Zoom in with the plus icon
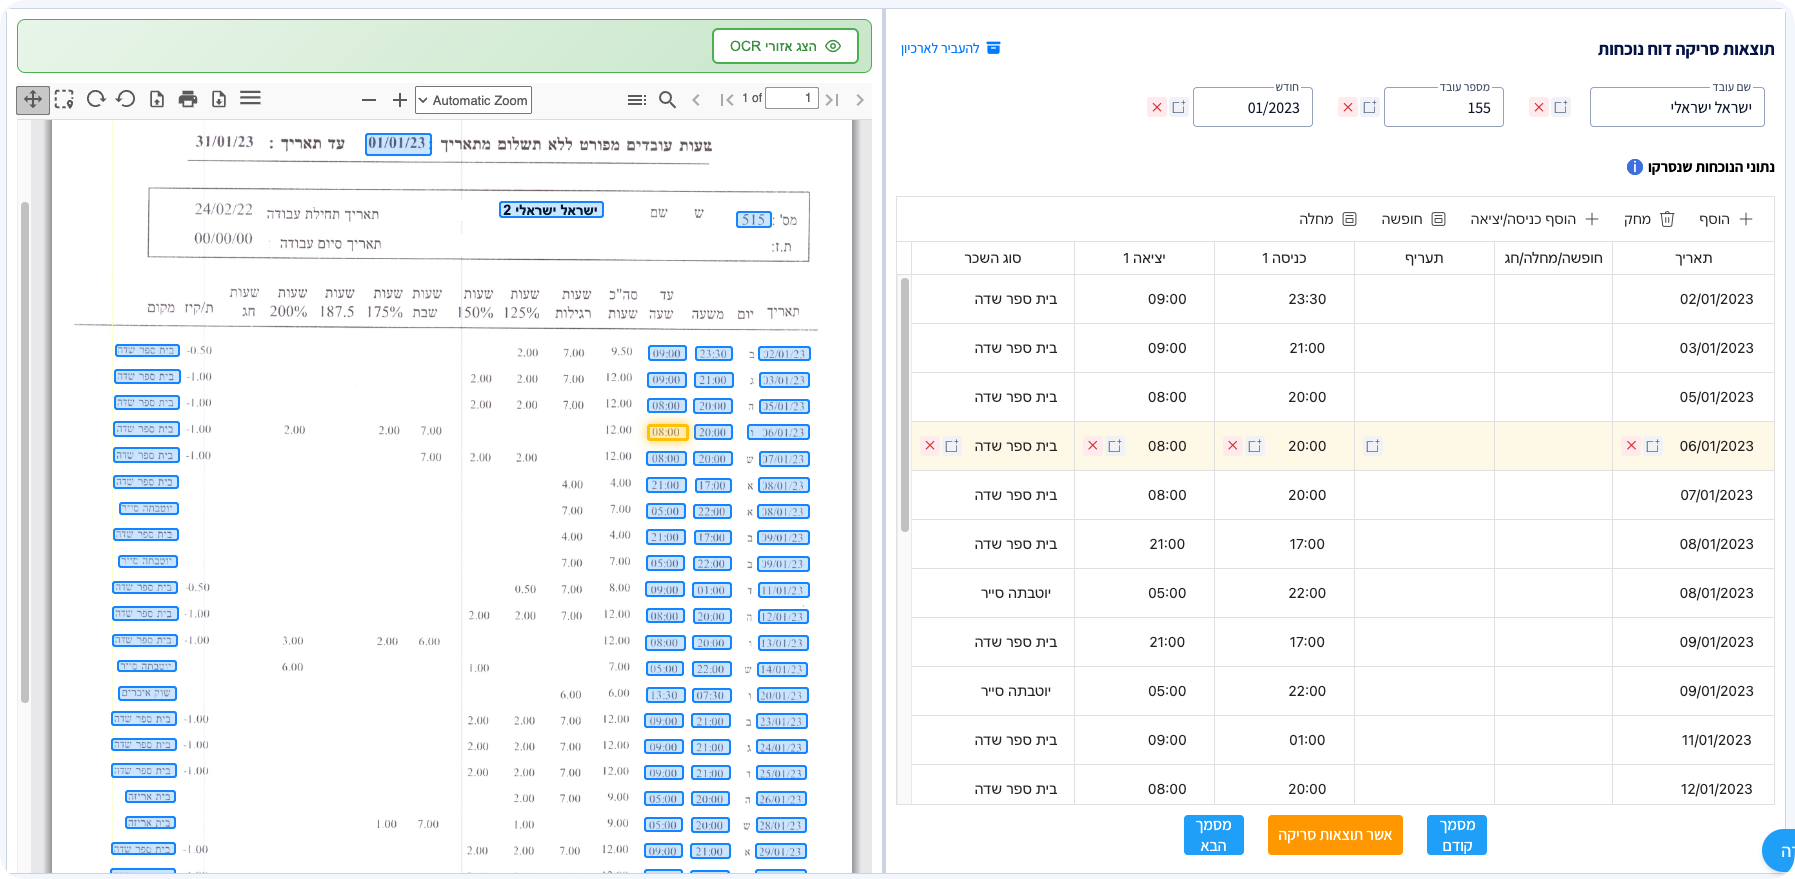1795x879 pixels. coord(399,100)
